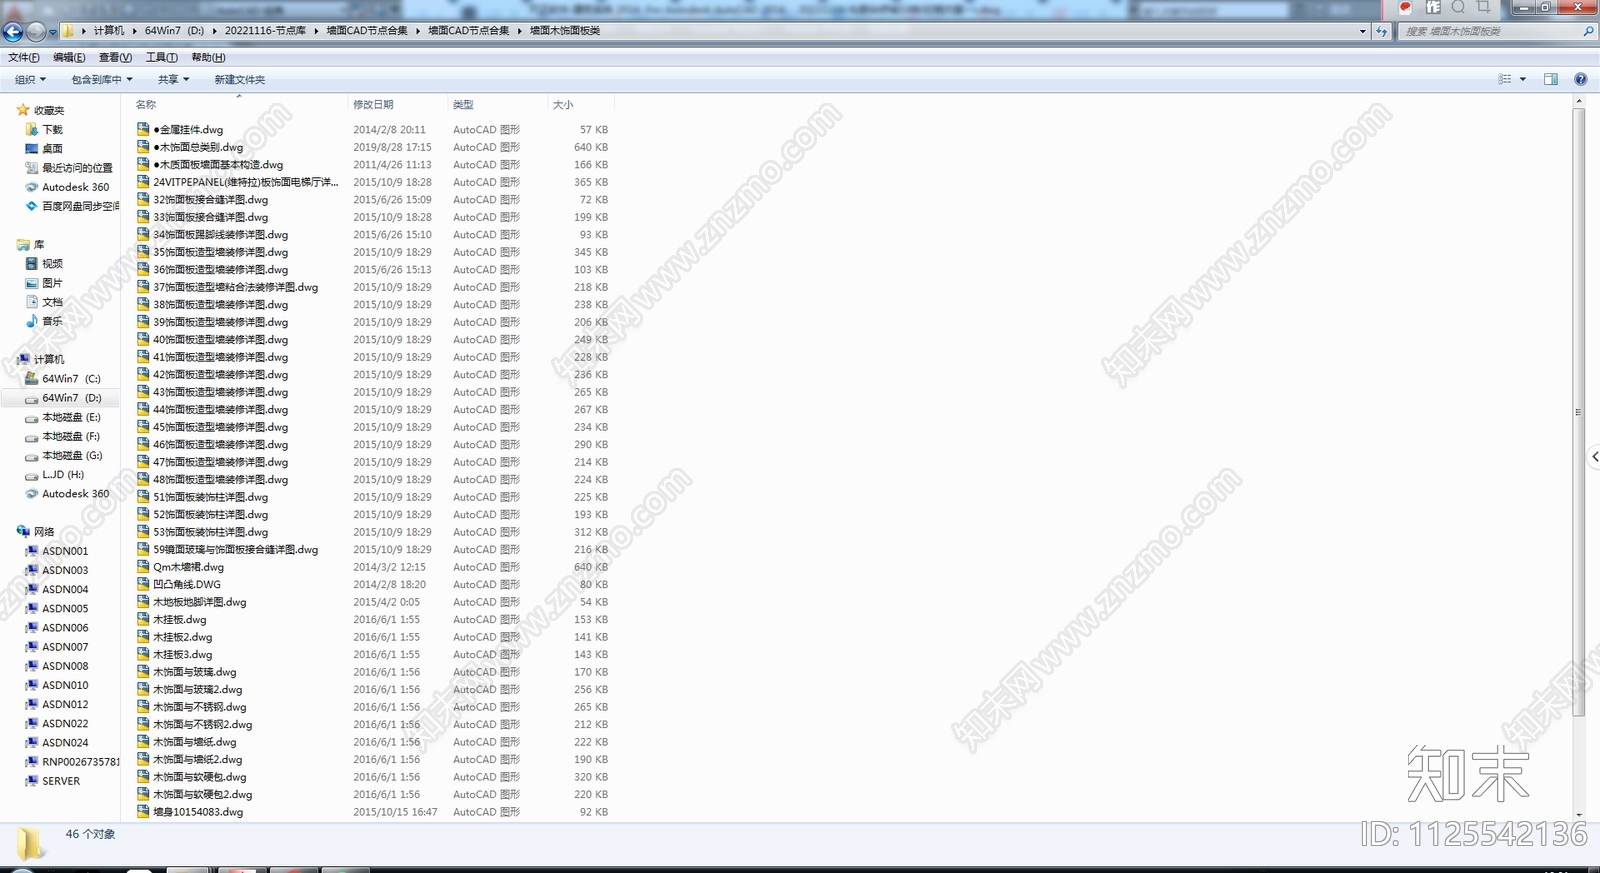The width and height of the screenshot is (1600, 873).
Task: Select the 网络 node in sidebar
Action: [44, 532]
